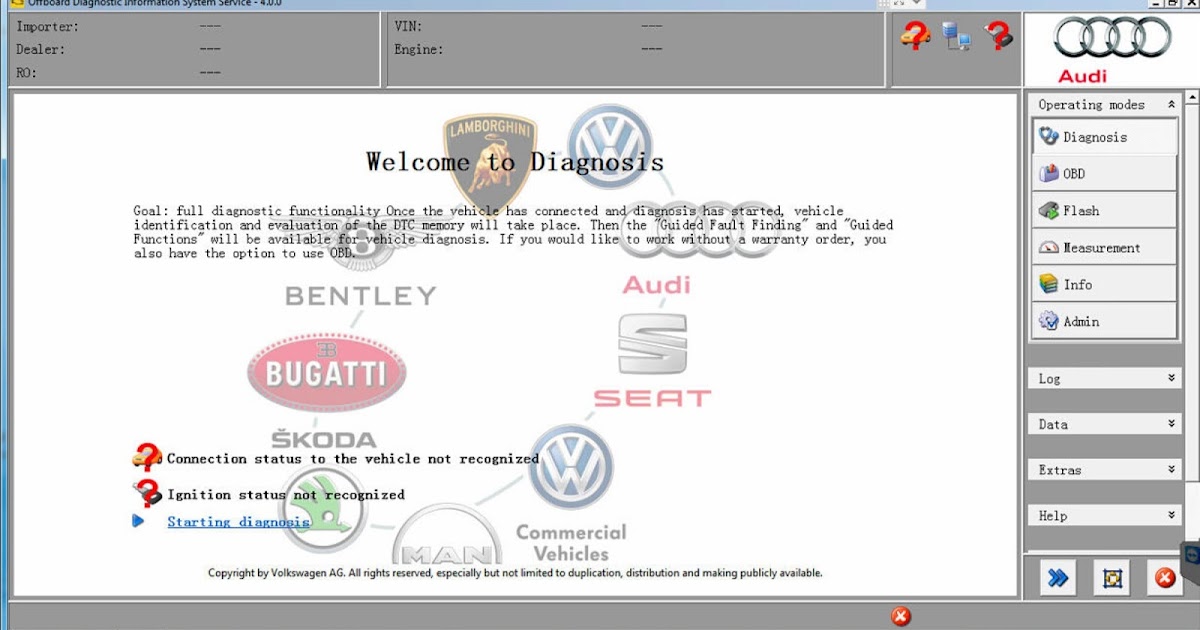Open the Admin mode
The height and width of the screenshot is (630, 1200).
(1105, 322)
